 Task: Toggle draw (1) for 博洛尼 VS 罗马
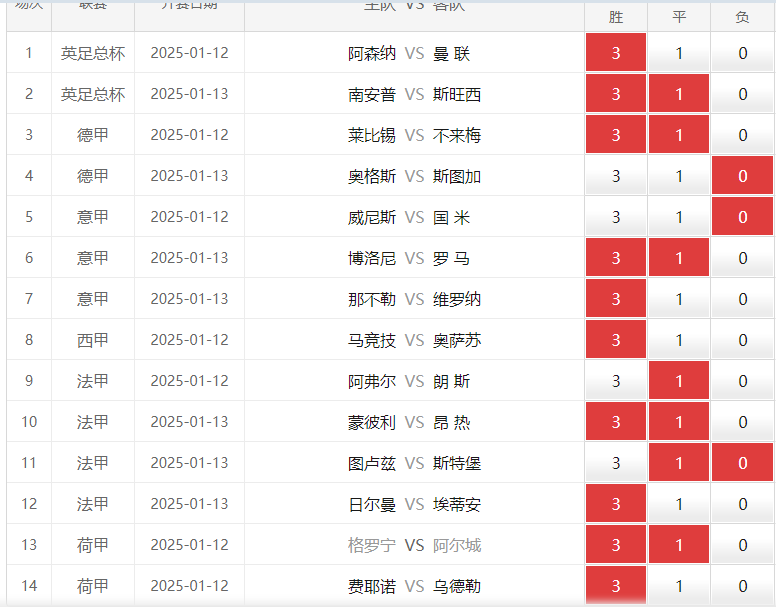[679, 258]
